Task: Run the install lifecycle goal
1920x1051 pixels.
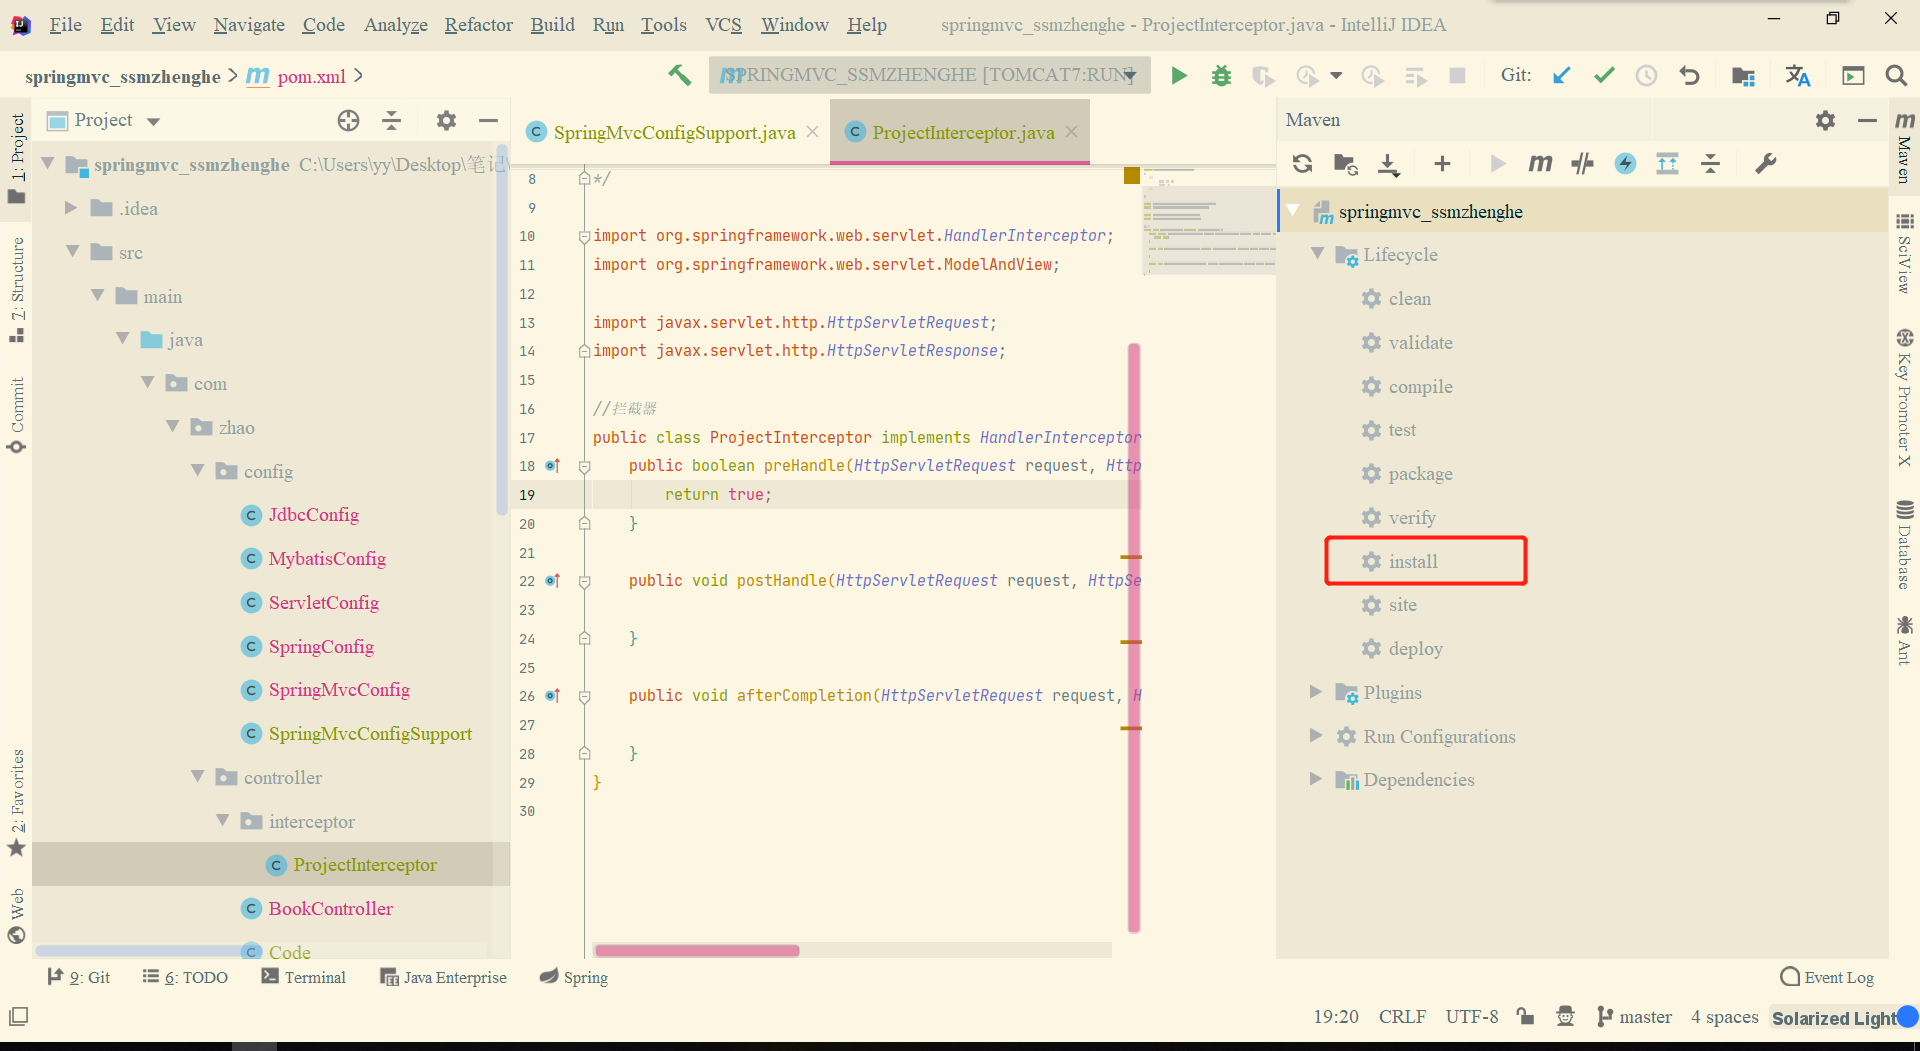Action: click(1412, 561)
